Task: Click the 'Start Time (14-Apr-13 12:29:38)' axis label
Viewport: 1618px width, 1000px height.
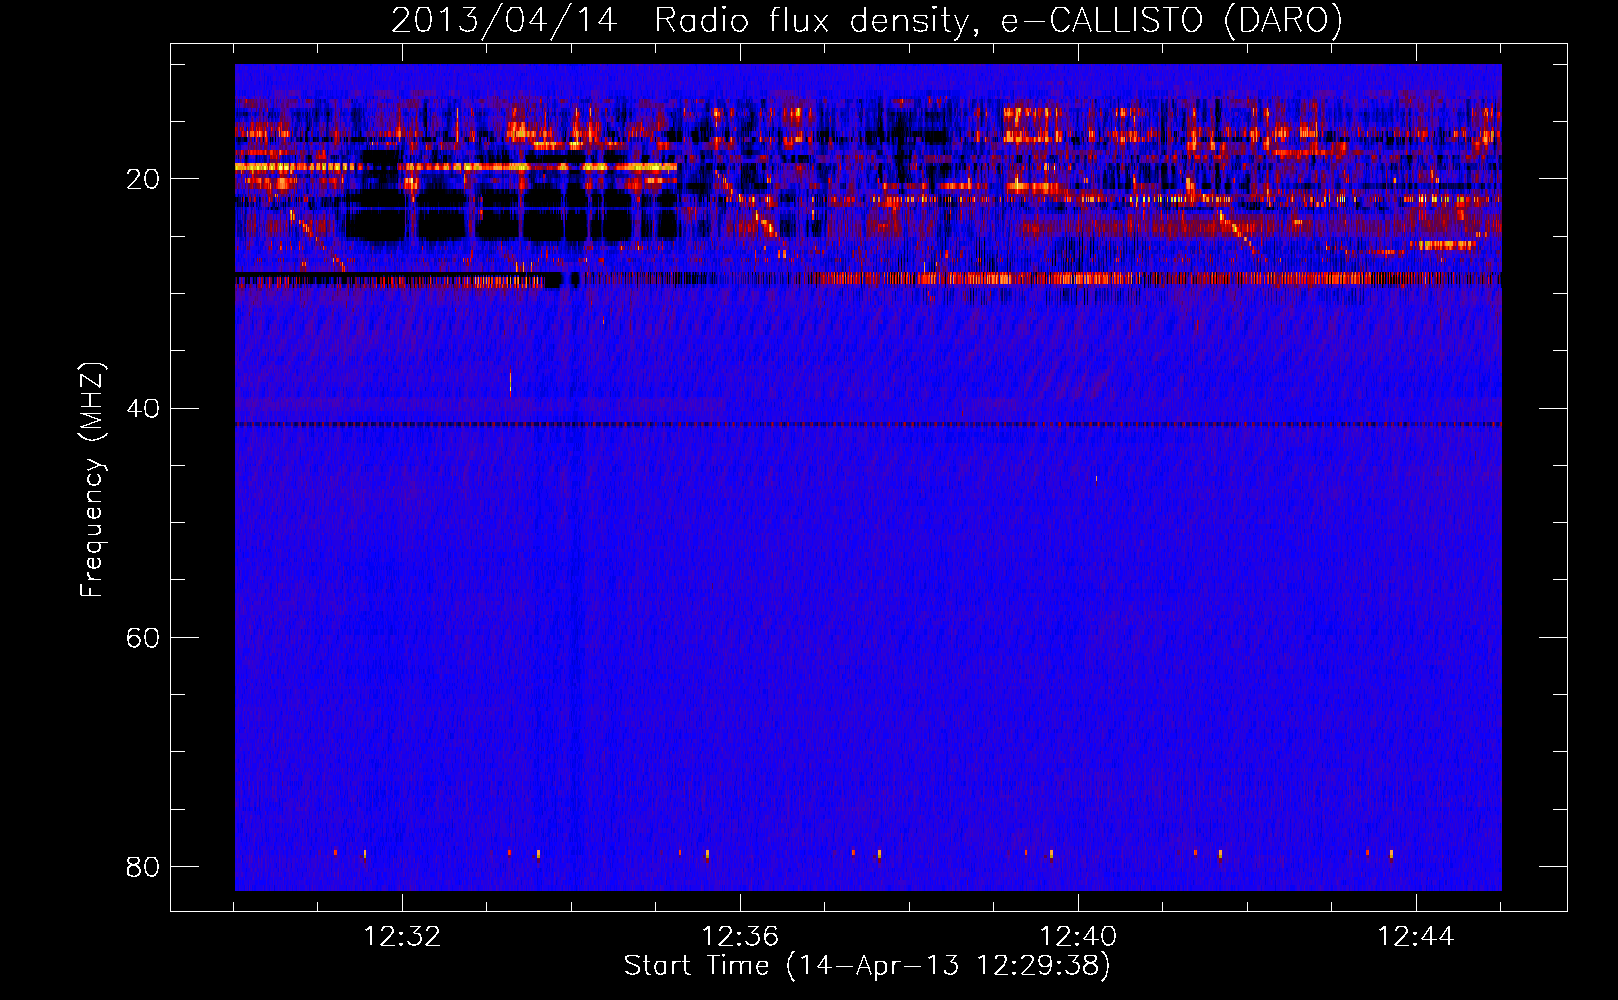Action: [867, 966]
